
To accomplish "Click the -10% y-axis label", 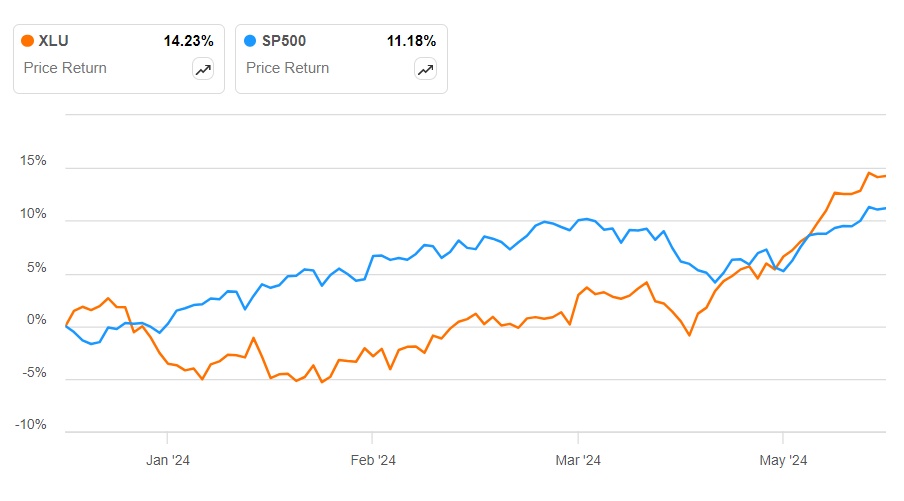I will click(31, 426).
